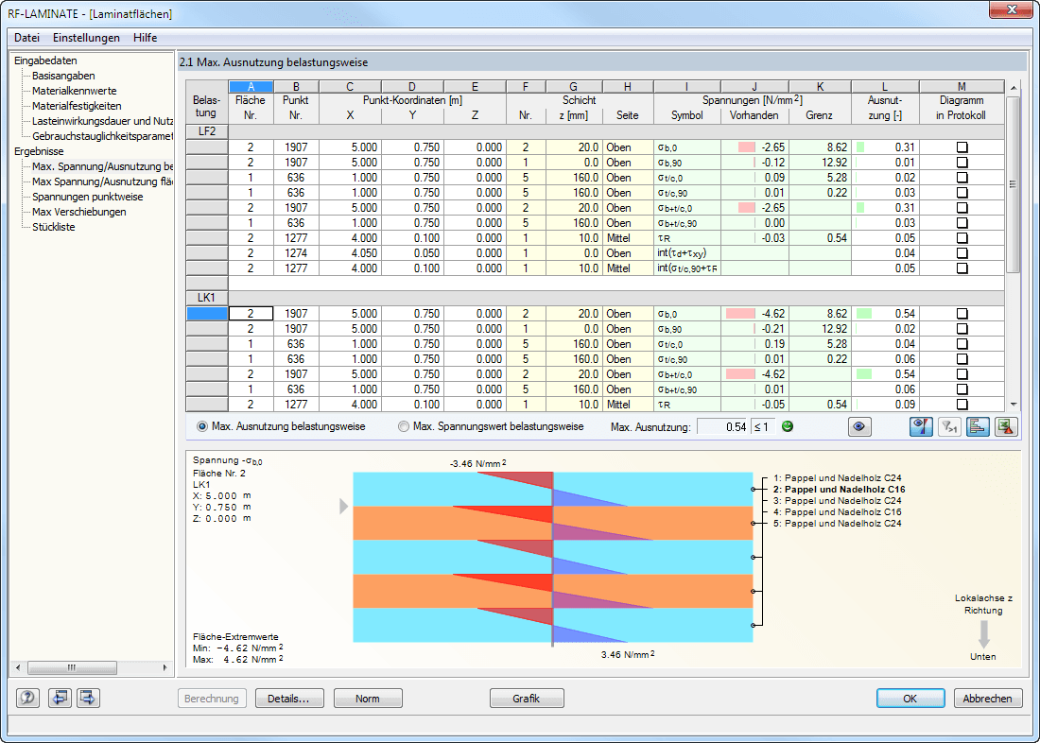The width and height of the screenshot is (1040, 743).
Task: Select Max. Spannungswert belastungsweise radio option
Action: click(x=491, y=427)
